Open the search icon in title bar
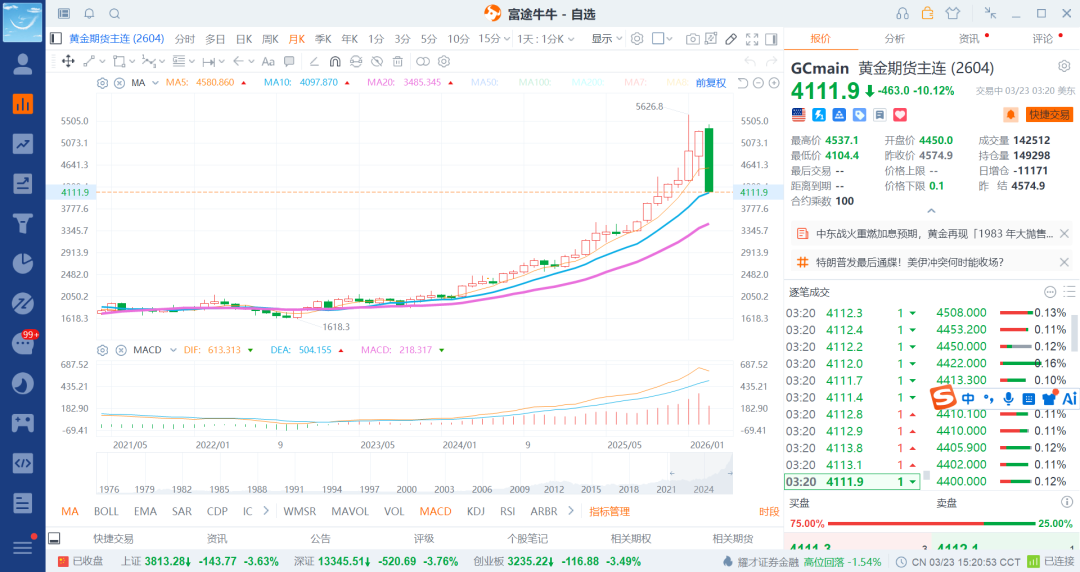The width and height of the screenshot is (1080, 572). (114, 14)
